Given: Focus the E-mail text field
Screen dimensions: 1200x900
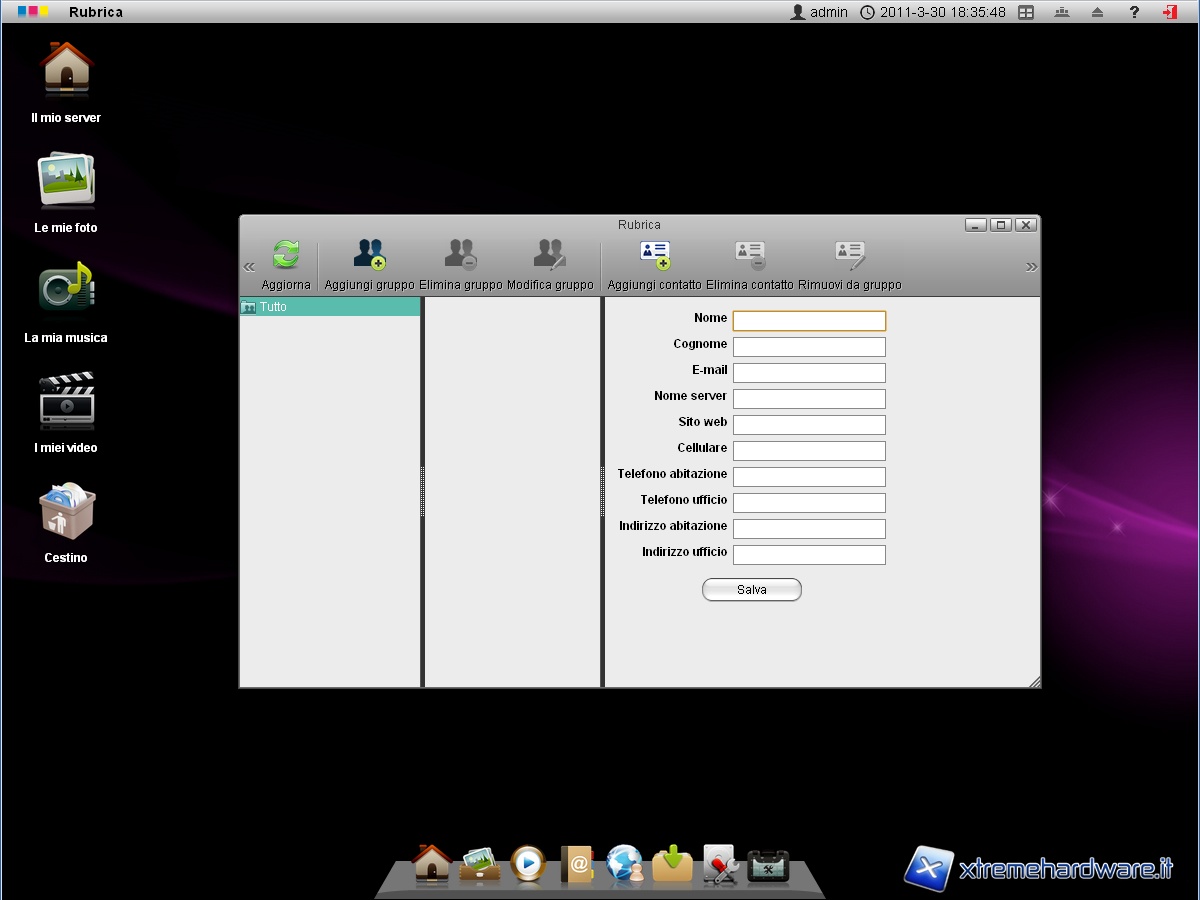Looking at the screenshot, I should [809, 373].
